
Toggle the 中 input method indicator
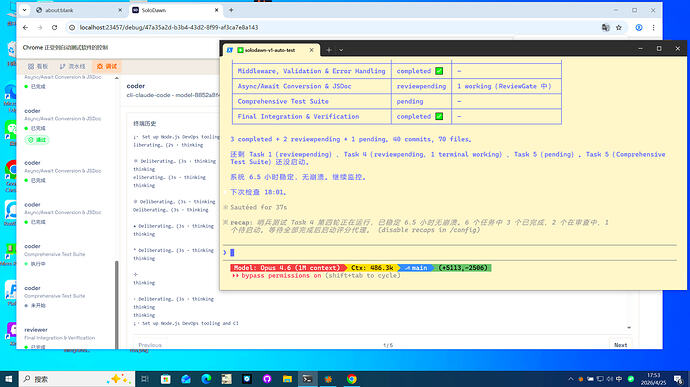coord(619,379)
